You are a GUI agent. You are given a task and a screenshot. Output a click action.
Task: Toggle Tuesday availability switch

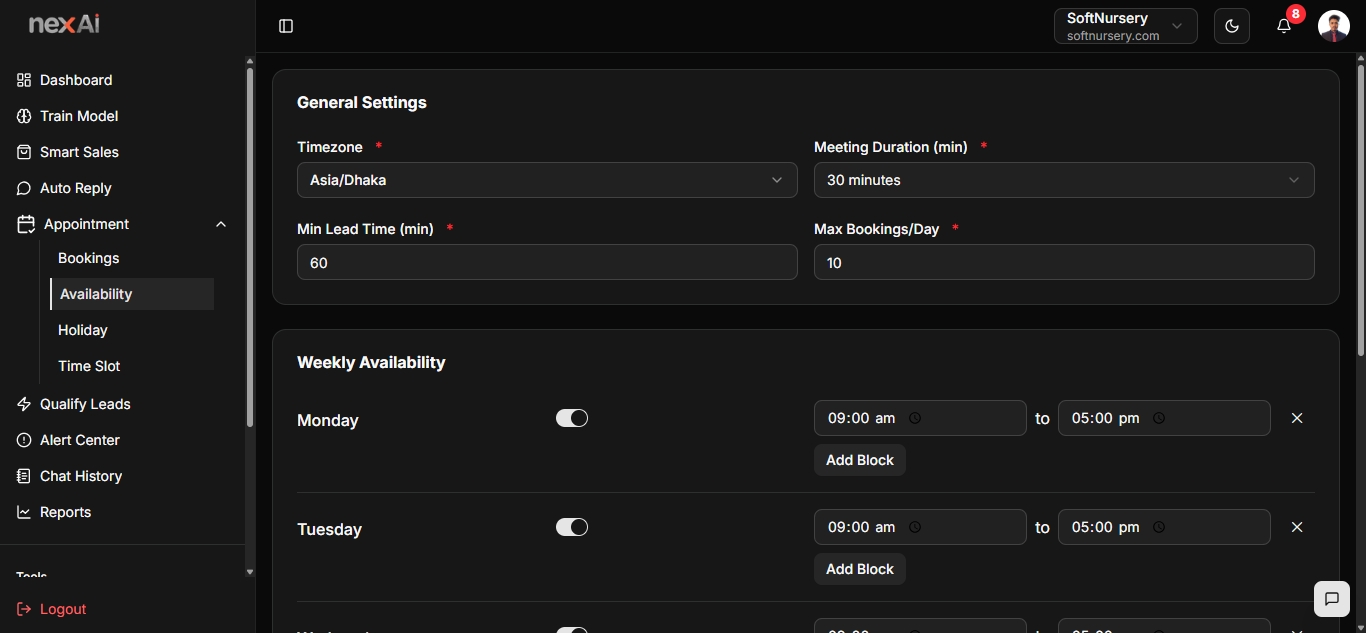[572, 527]
